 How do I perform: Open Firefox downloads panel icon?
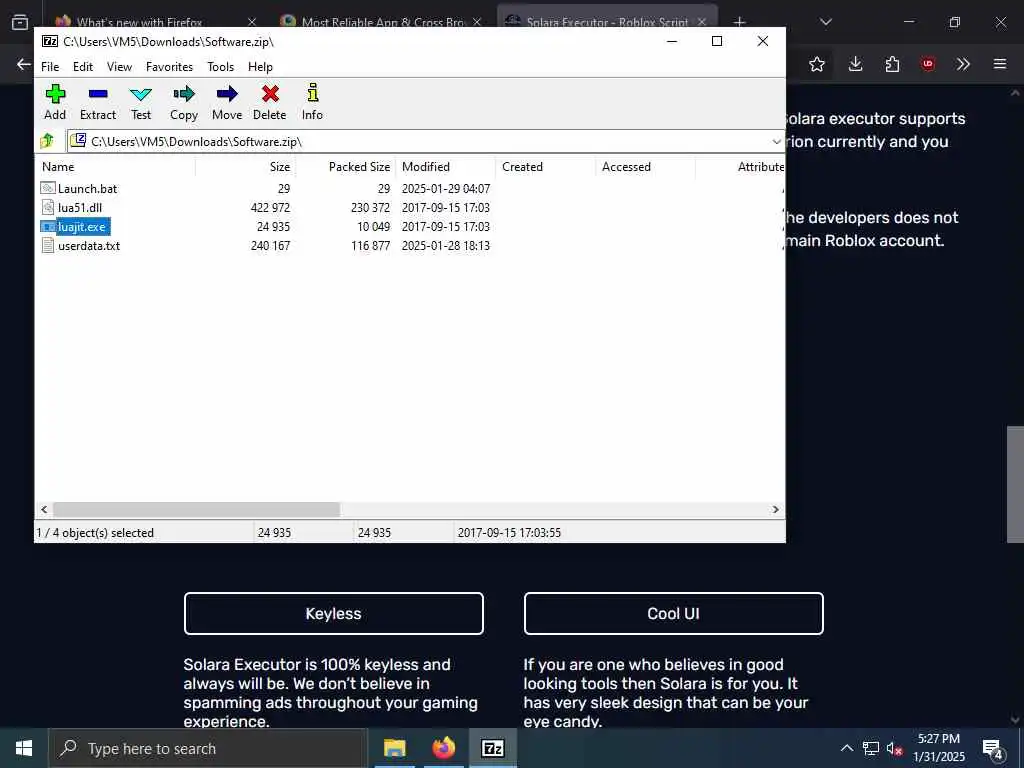pos(855,64)
